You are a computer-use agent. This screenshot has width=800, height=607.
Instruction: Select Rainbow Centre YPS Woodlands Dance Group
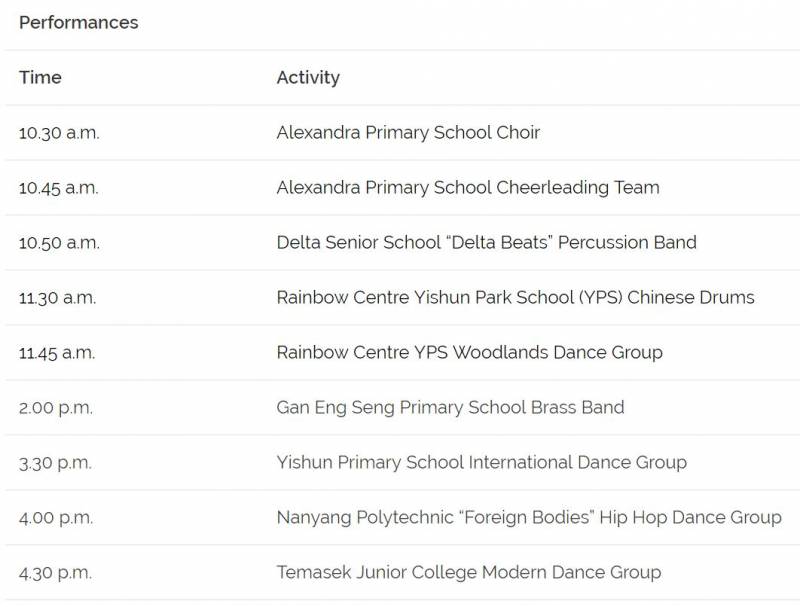(x=469, y=352)
